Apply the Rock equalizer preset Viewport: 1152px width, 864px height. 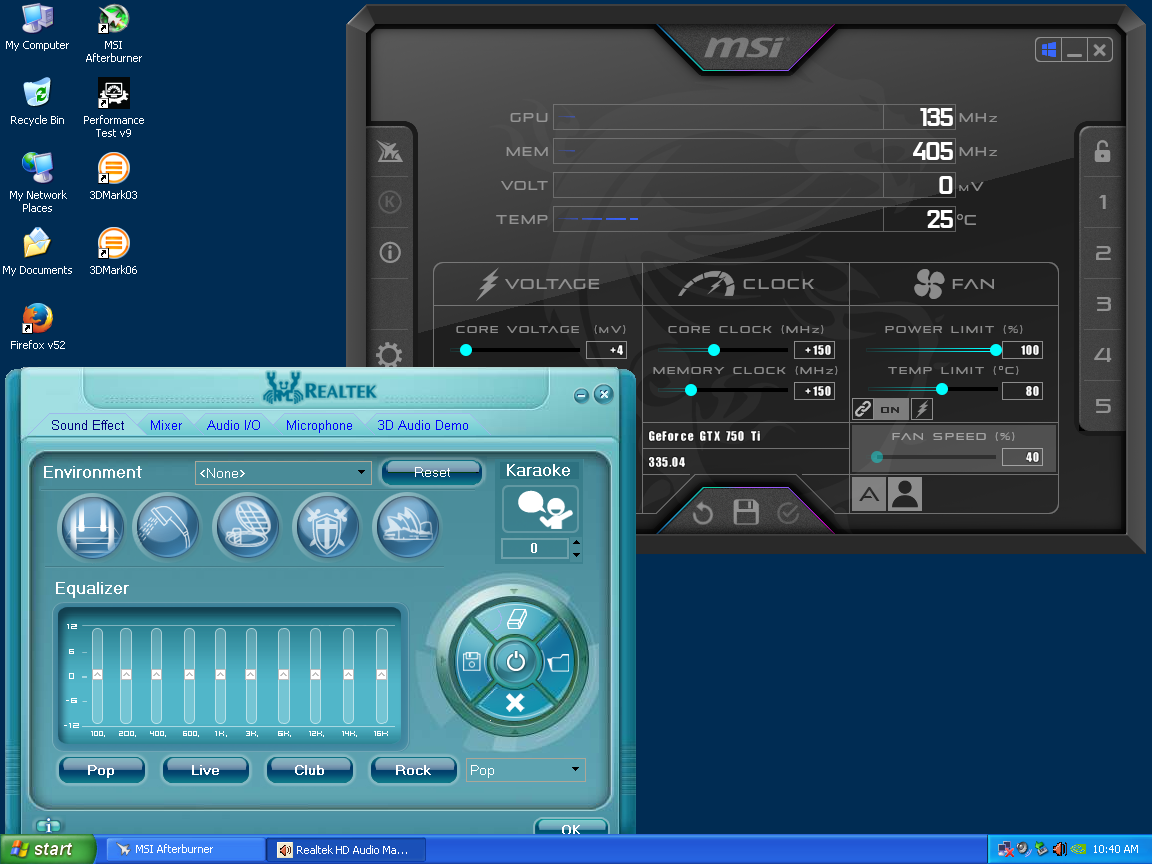click(413, 770)
